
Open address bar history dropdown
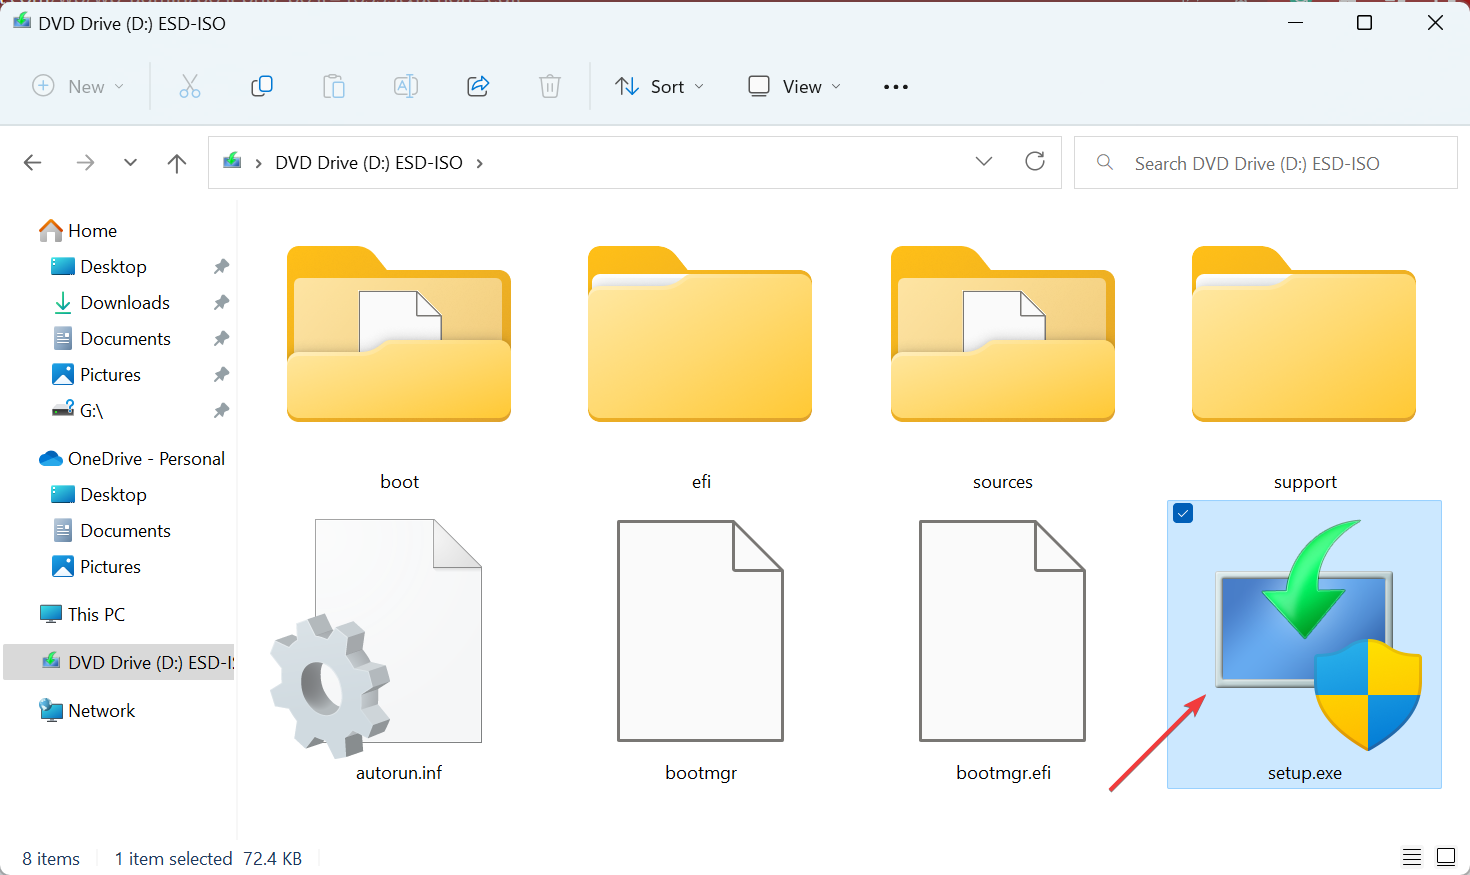(x=984, y=162)
